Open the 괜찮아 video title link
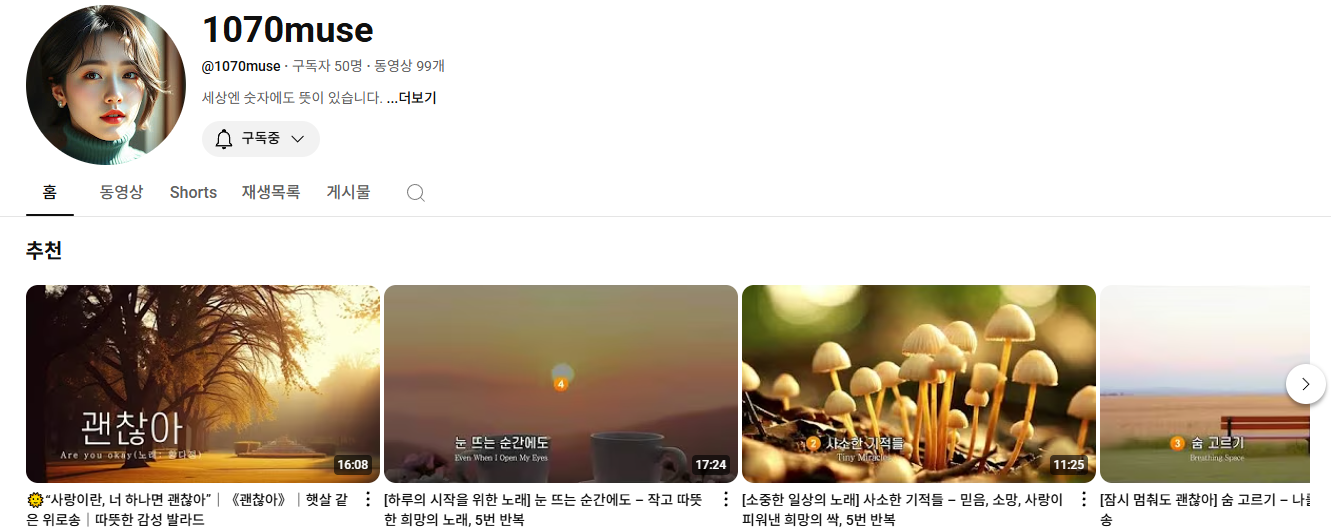Viewport: 1331px width, 532px height. (190, 509)
